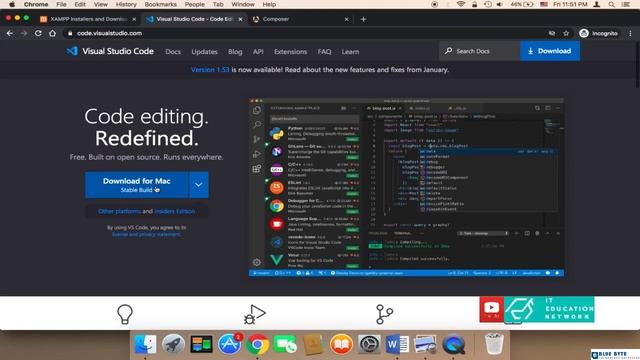Open QuickTime Player from the Dock
640x360 pixels.
click(453, 344)
